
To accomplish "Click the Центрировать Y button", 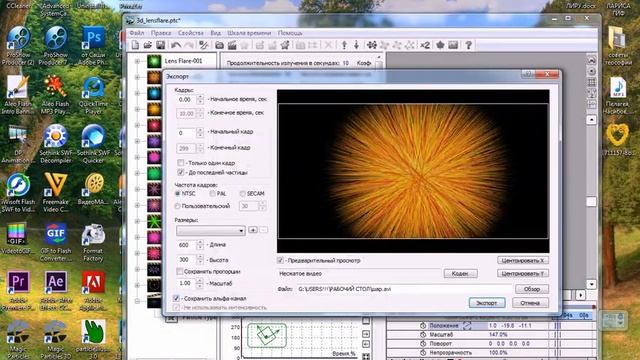I will [x=523, y=273].
